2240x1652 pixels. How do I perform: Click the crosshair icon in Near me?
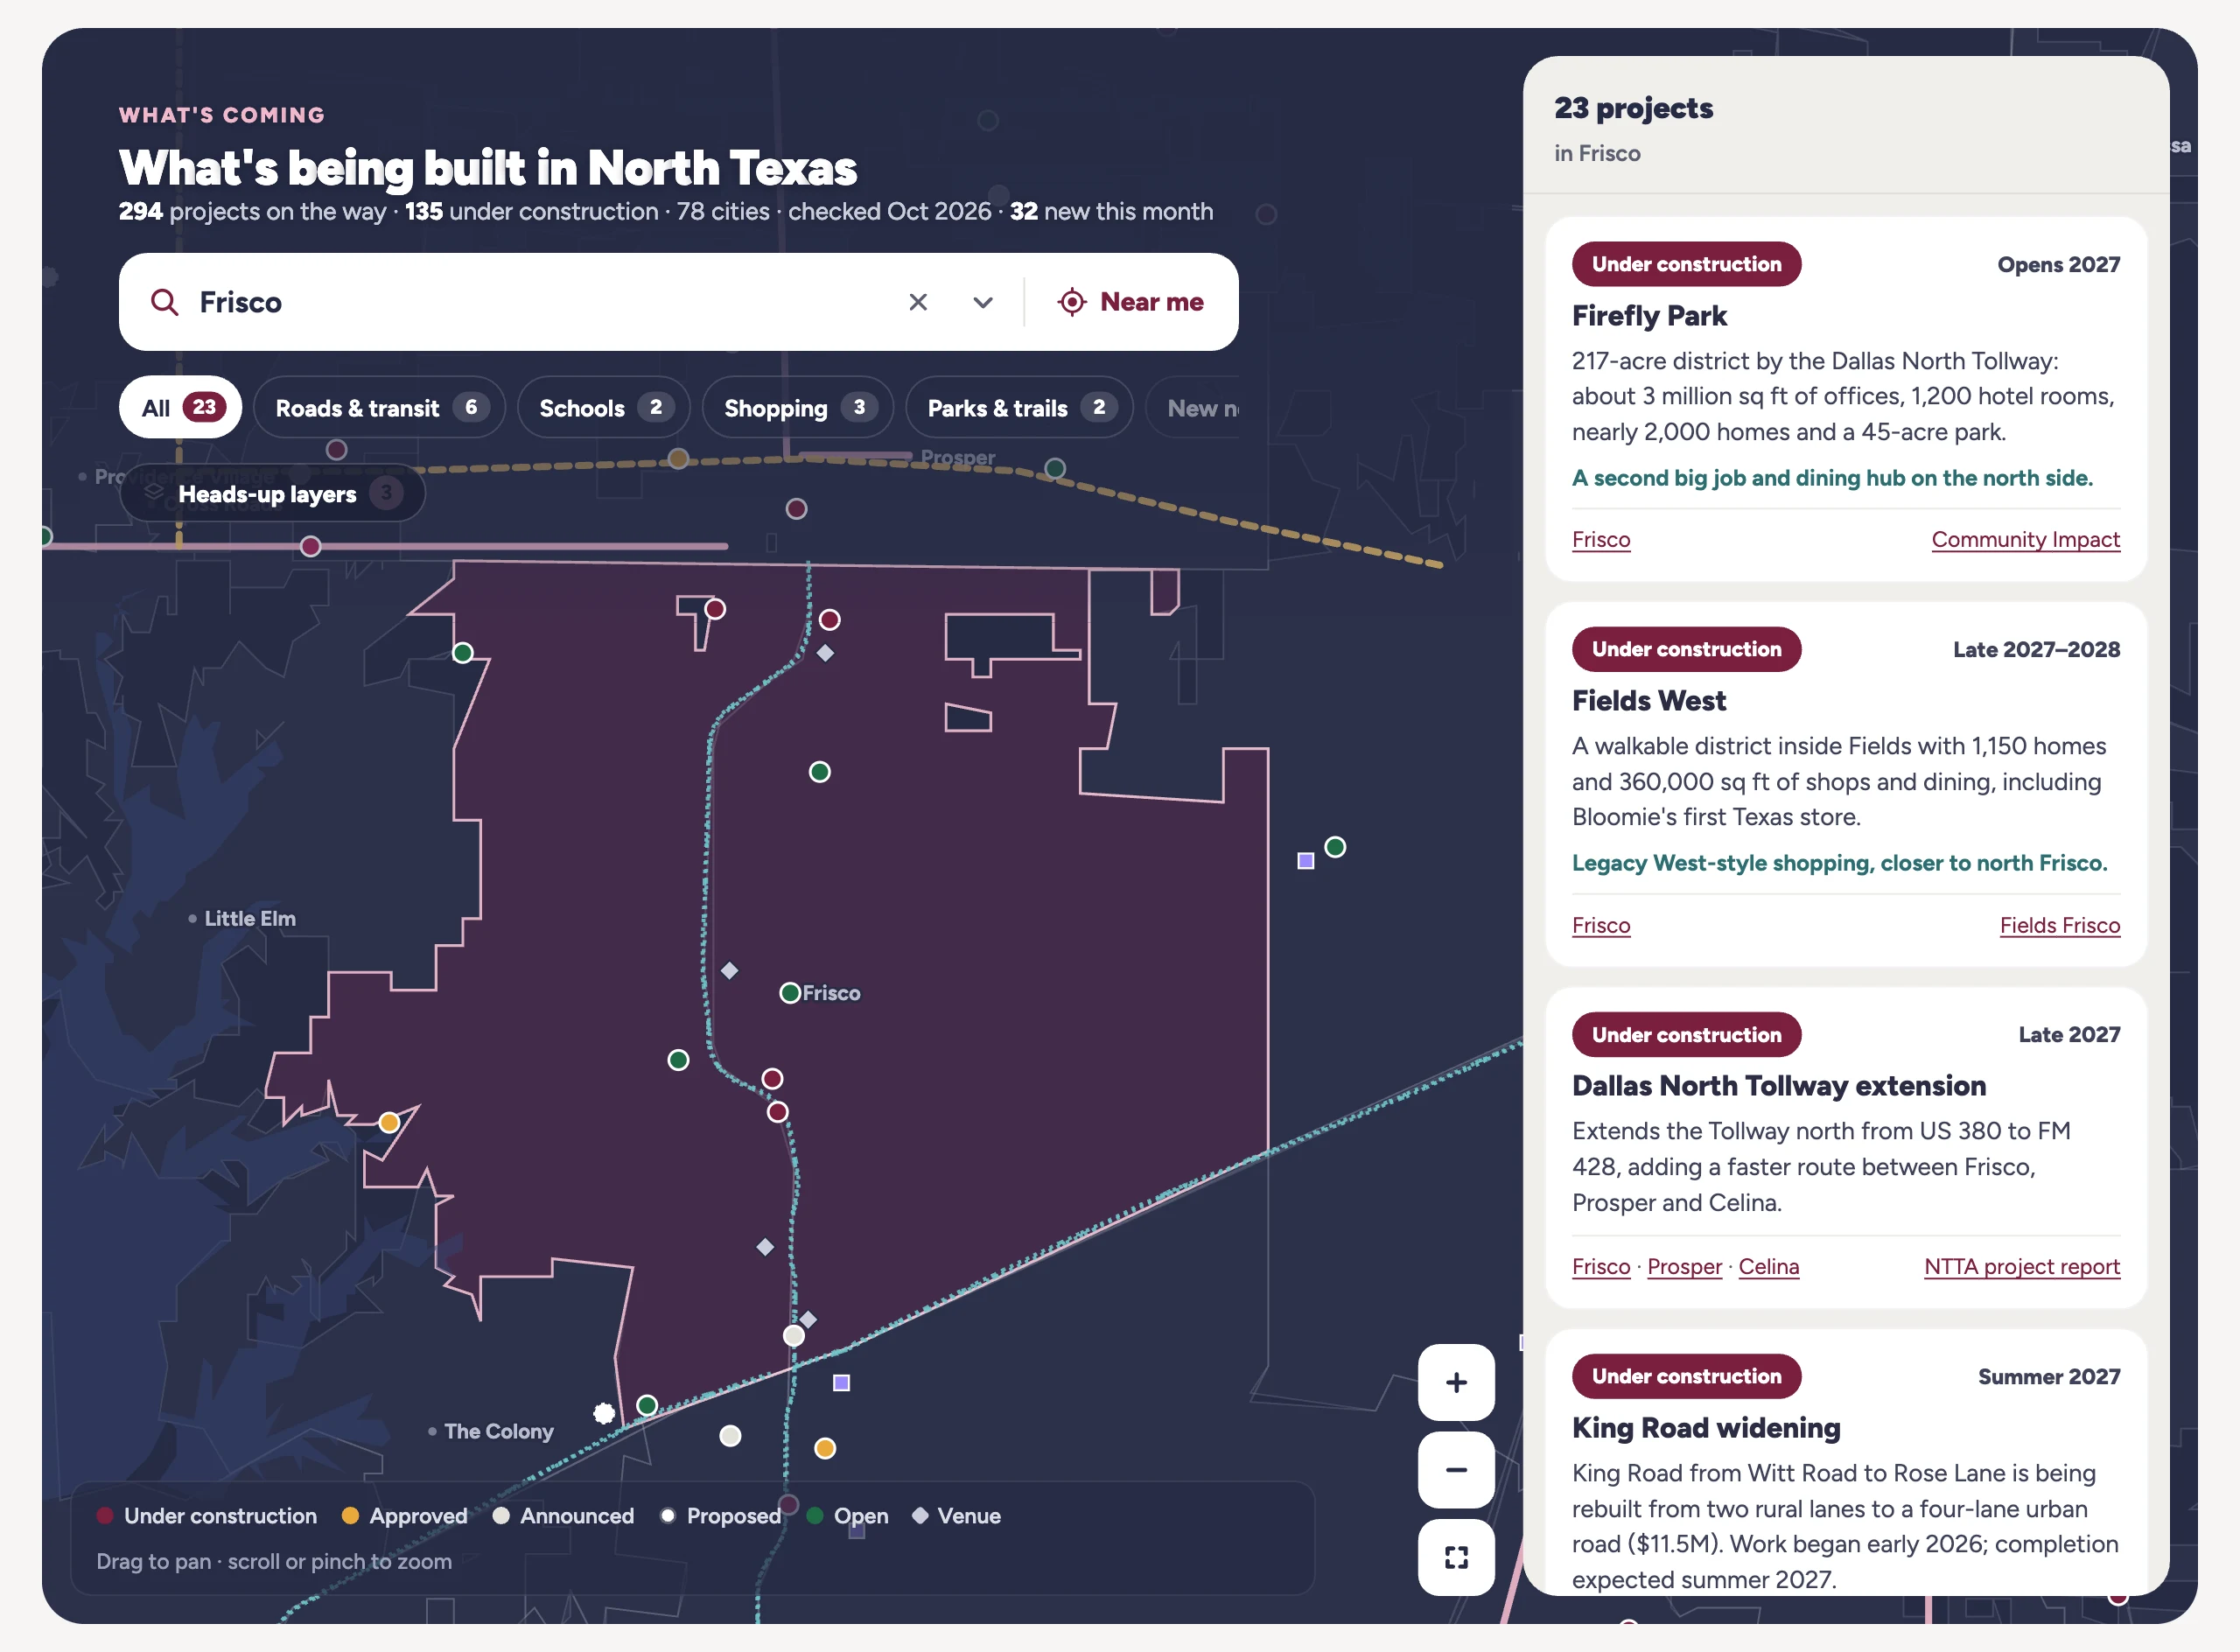click(1072, 302)
